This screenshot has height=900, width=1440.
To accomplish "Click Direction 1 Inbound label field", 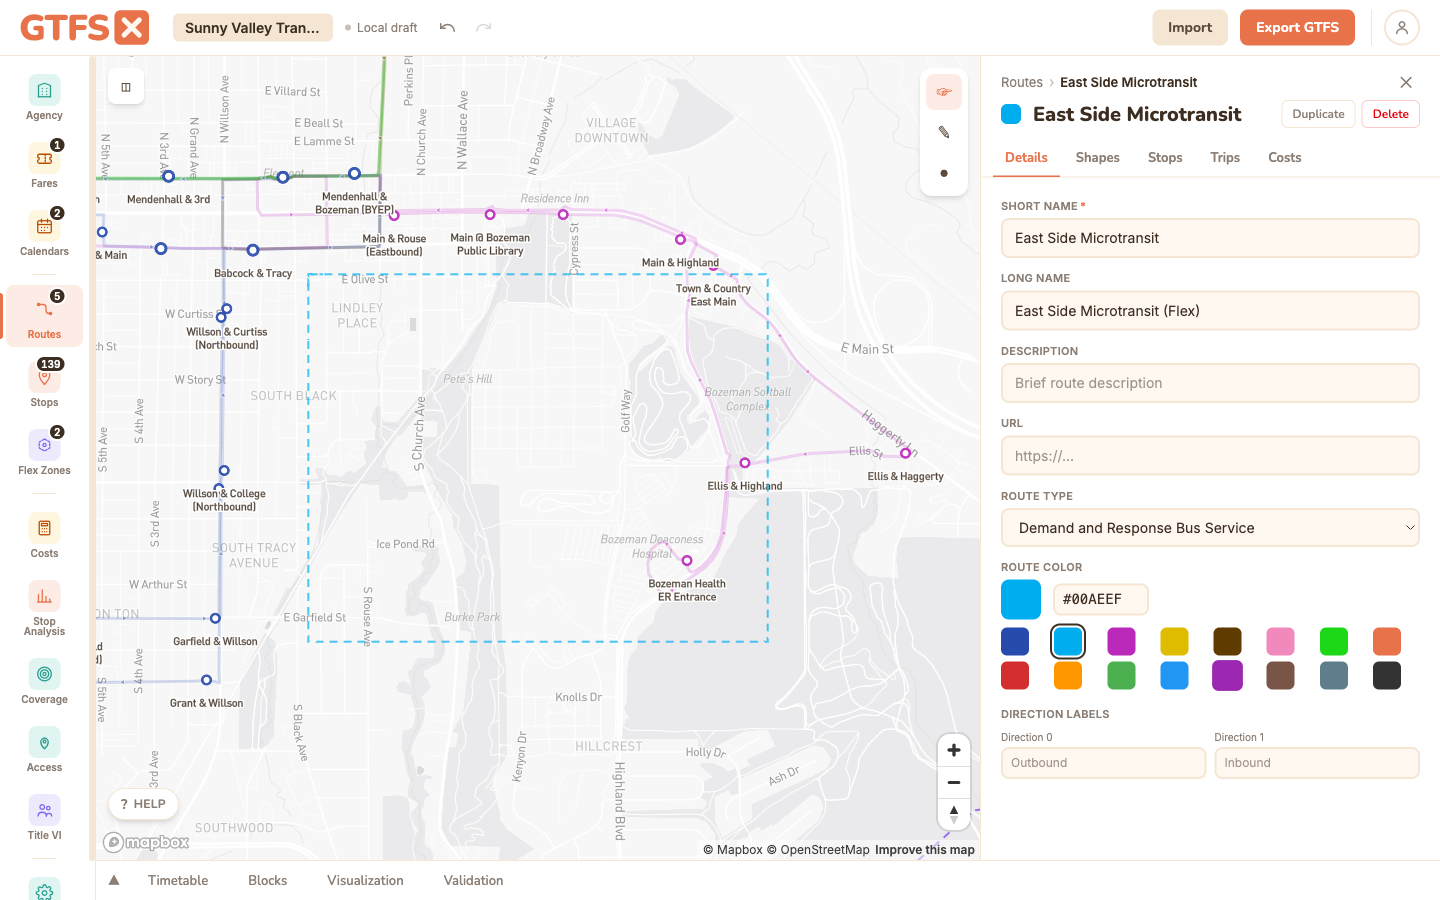I will point(1317,763).
